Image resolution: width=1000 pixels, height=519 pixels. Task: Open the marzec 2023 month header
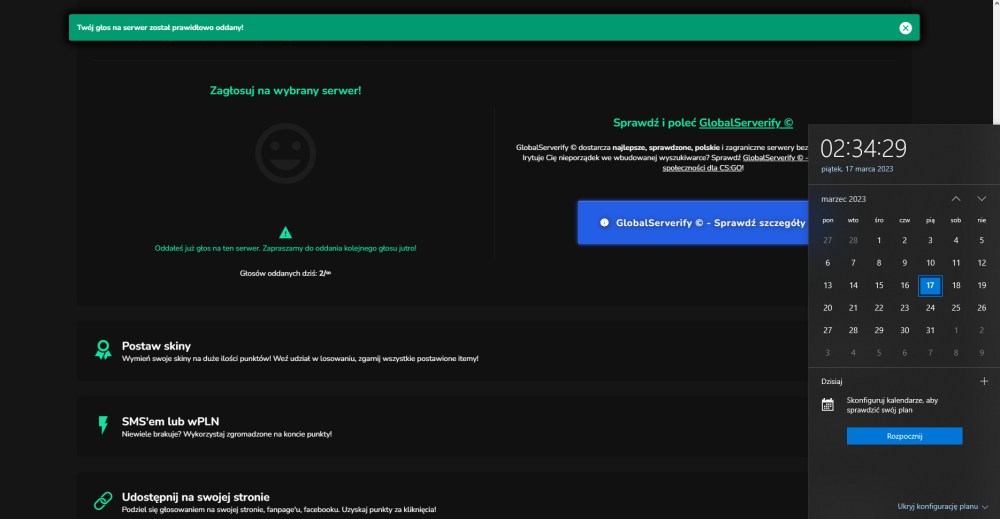tap(843, 199)
